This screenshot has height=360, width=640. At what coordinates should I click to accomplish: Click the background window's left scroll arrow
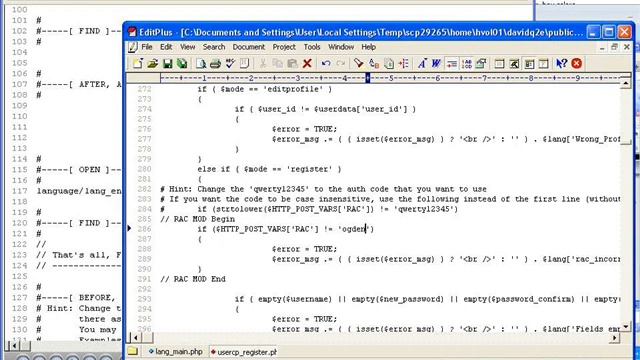pyautogui.click(x=14, y=346)
